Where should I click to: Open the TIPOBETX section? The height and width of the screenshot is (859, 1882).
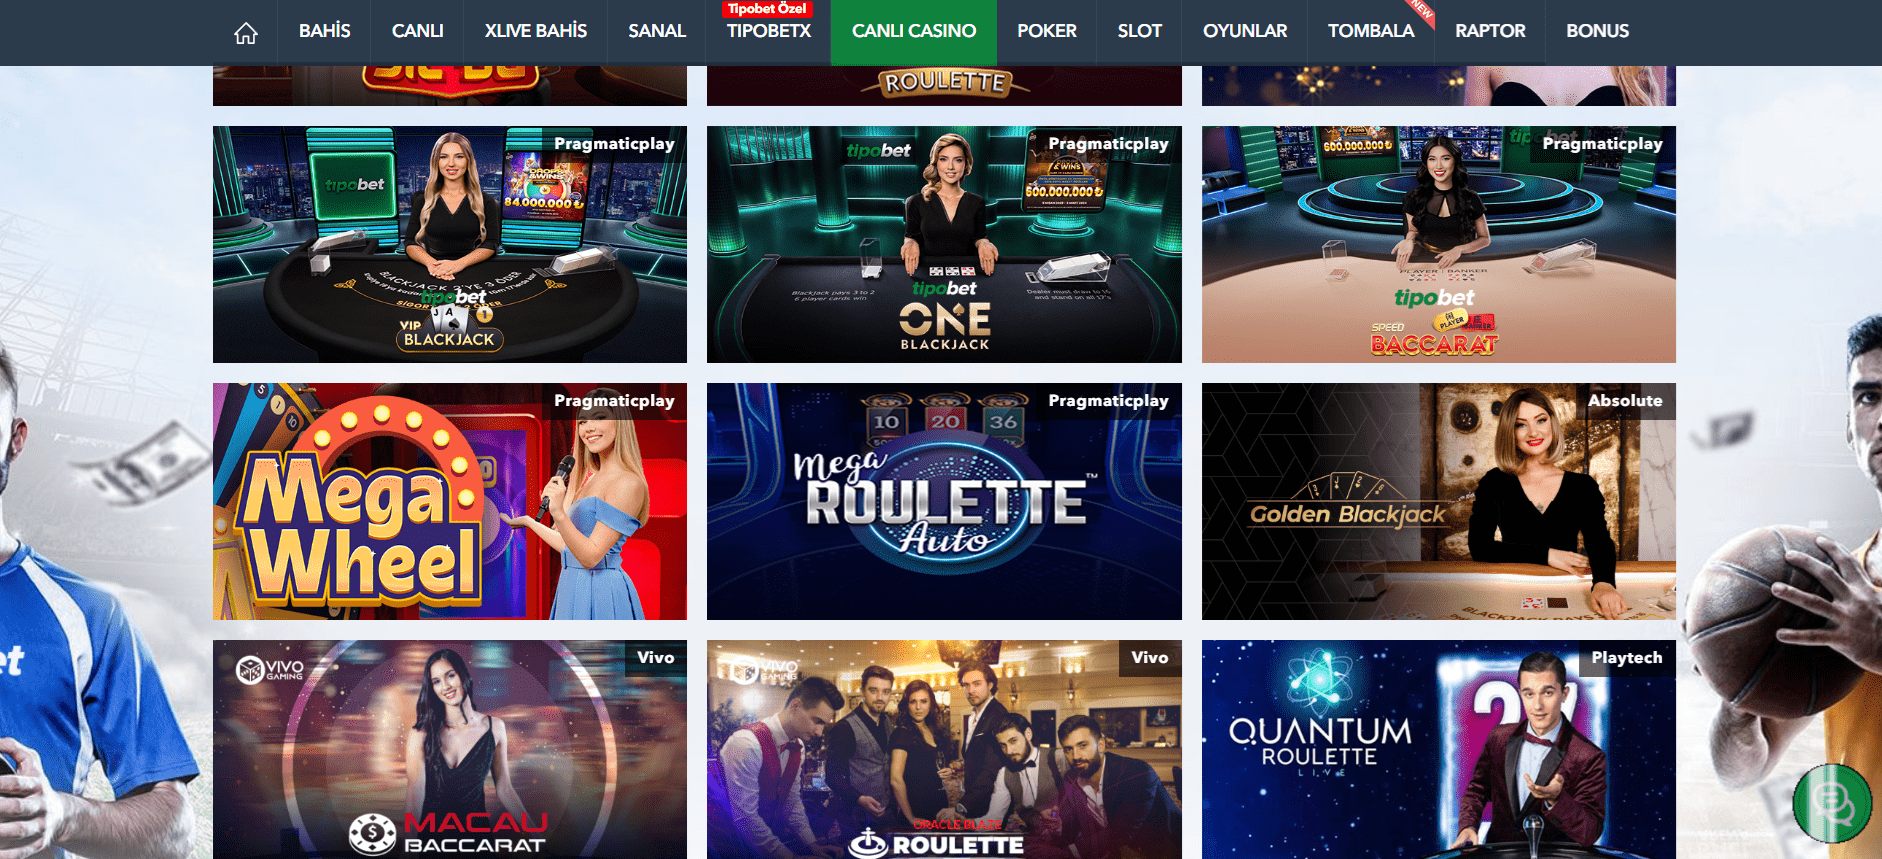click(769, 31)
